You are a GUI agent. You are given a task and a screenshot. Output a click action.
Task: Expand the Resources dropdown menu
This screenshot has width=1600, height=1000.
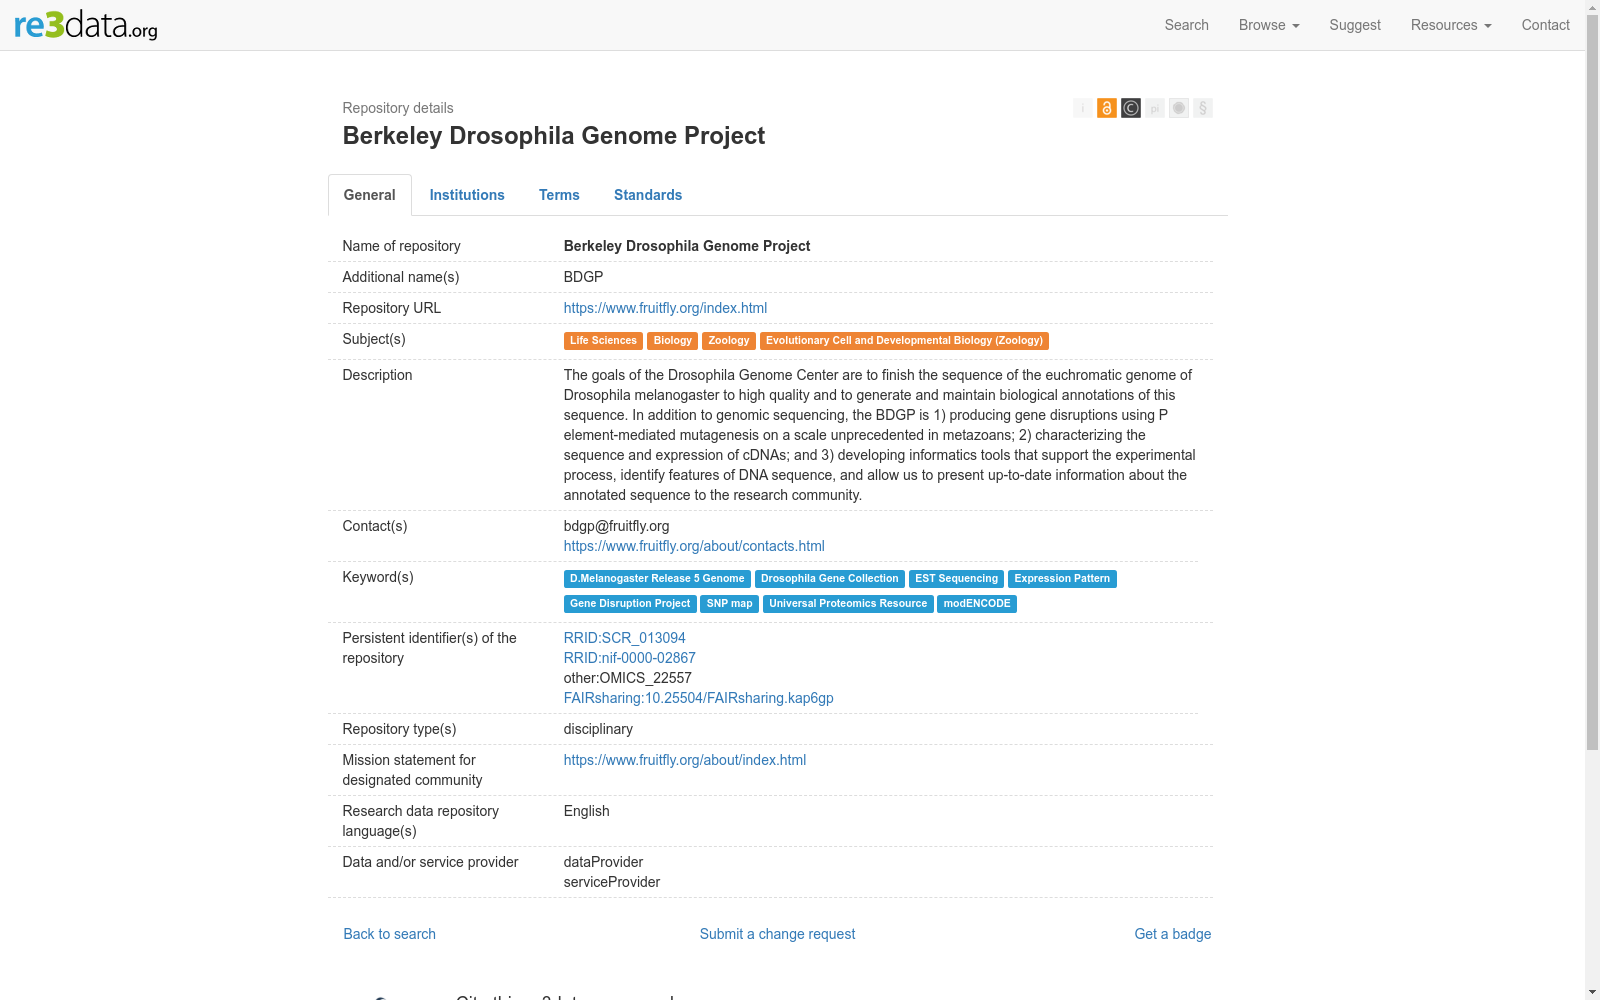click(1451, 25)
